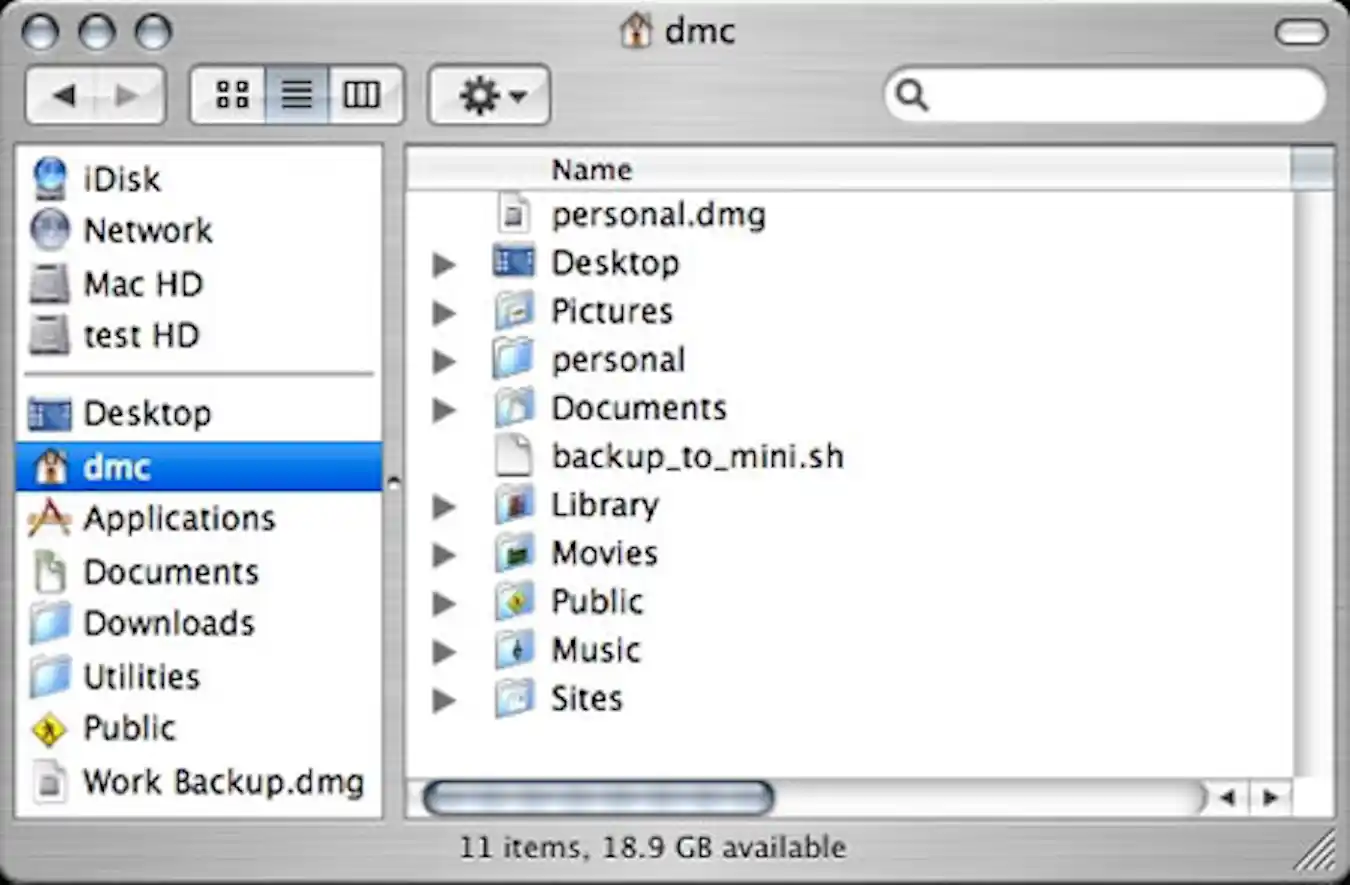Select the backup_to_mini.sh file
Screen dimensions: 1350x885
click(x=697, y=456)
